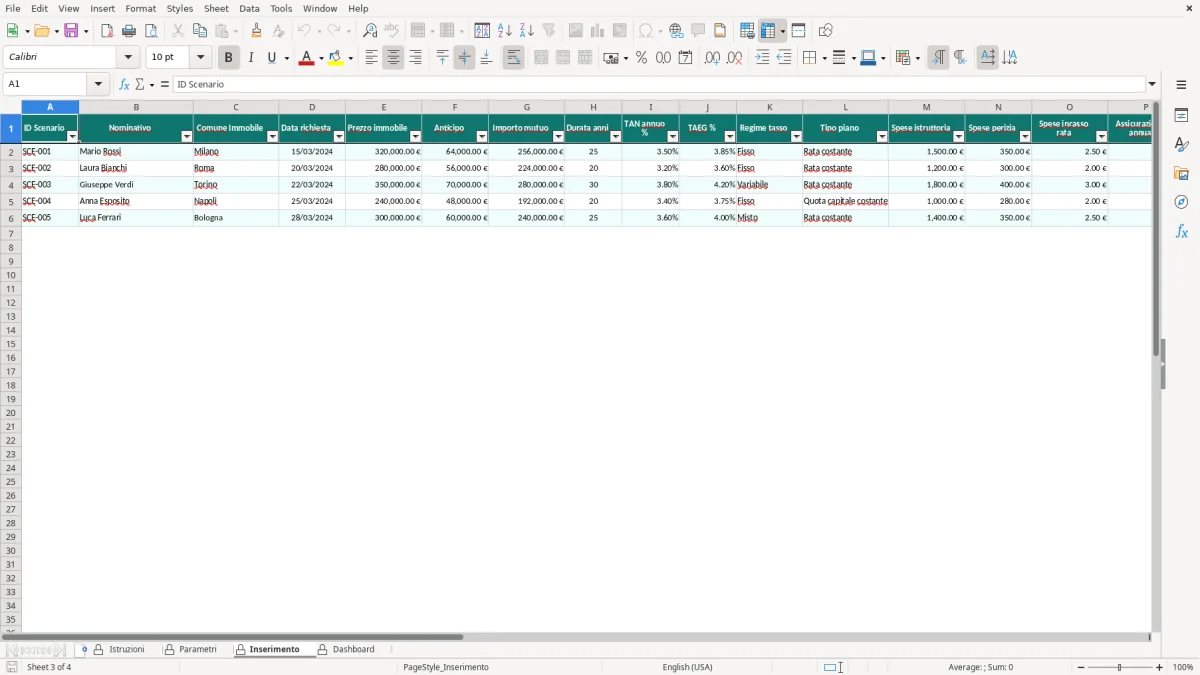Click the Copy icon
This screenshot has width=1200, height=675.
(200, 31)
